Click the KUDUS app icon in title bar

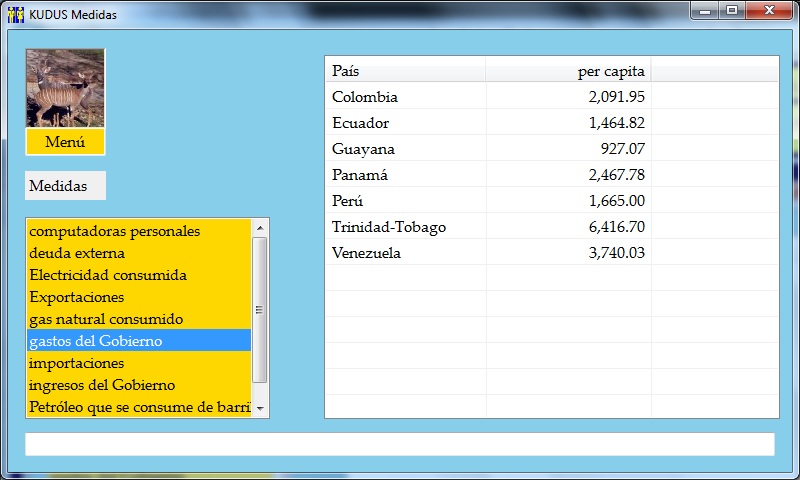point(15,14)
